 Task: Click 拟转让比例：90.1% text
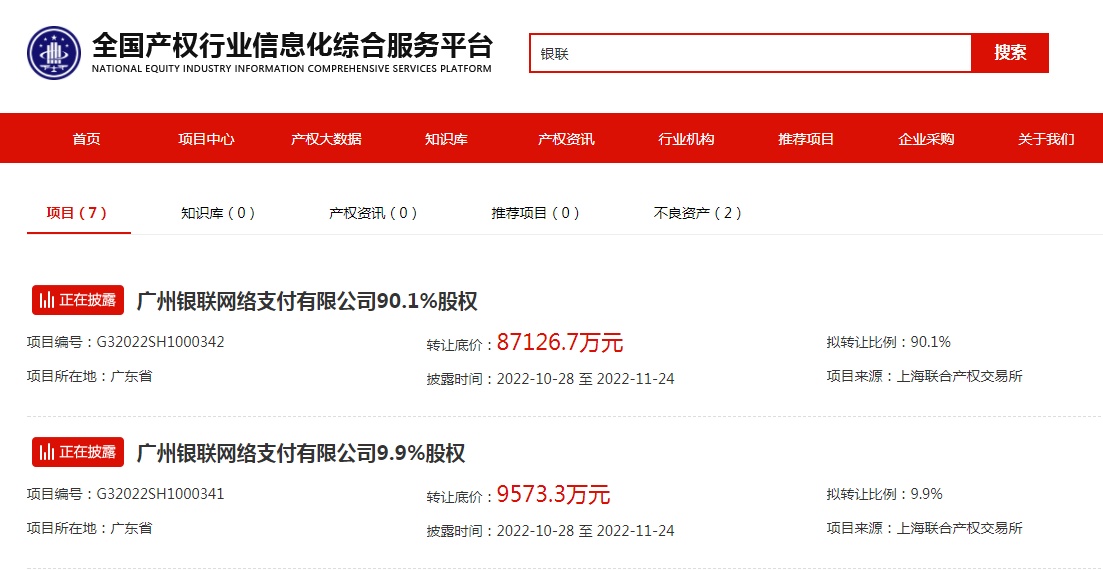tap(888, 342)
